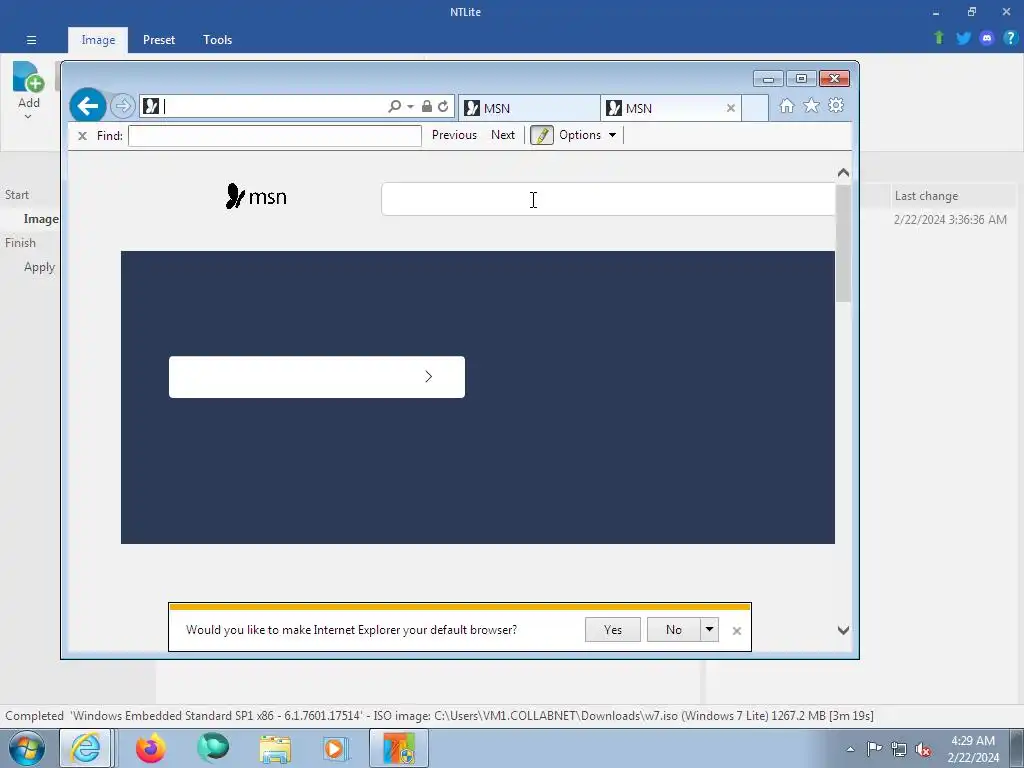
Task: Click the Internet Explorer forward arrow
Action: pyautogui.click(x=122, y=106)
